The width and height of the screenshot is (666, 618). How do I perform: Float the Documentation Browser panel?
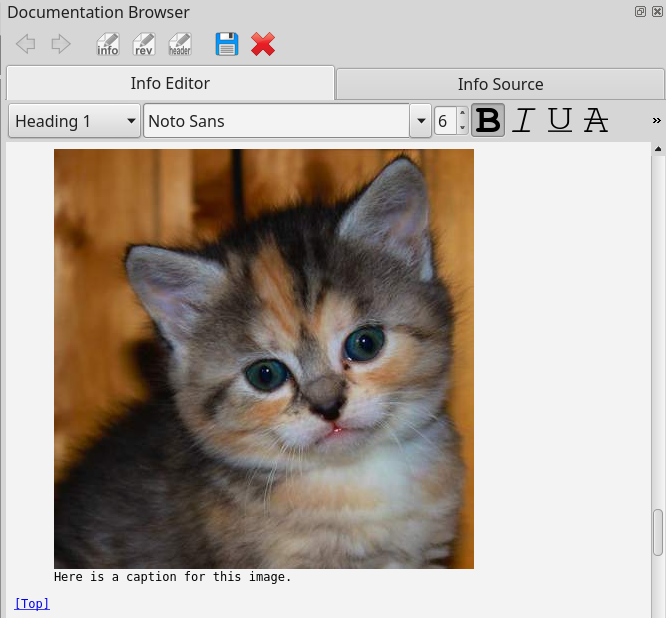click(x=640, y=12)
